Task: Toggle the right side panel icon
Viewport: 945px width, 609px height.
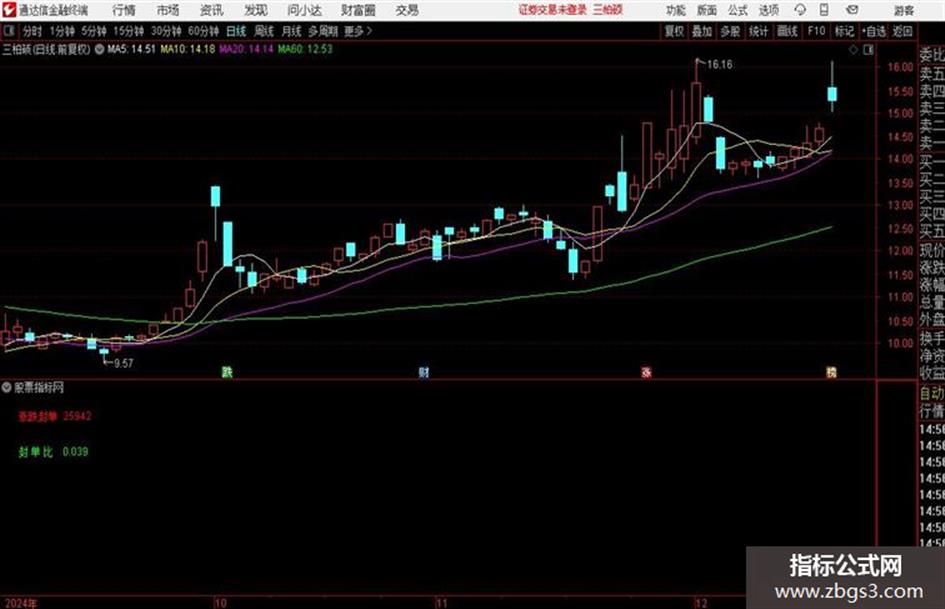Action: tap(868, 50)
